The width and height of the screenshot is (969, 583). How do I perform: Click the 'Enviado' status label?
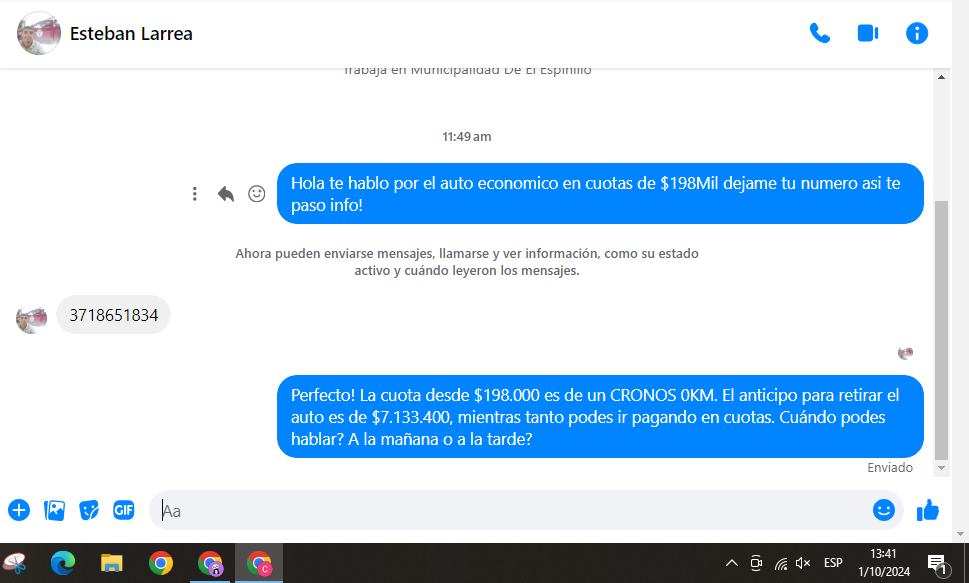click(890, 467)
